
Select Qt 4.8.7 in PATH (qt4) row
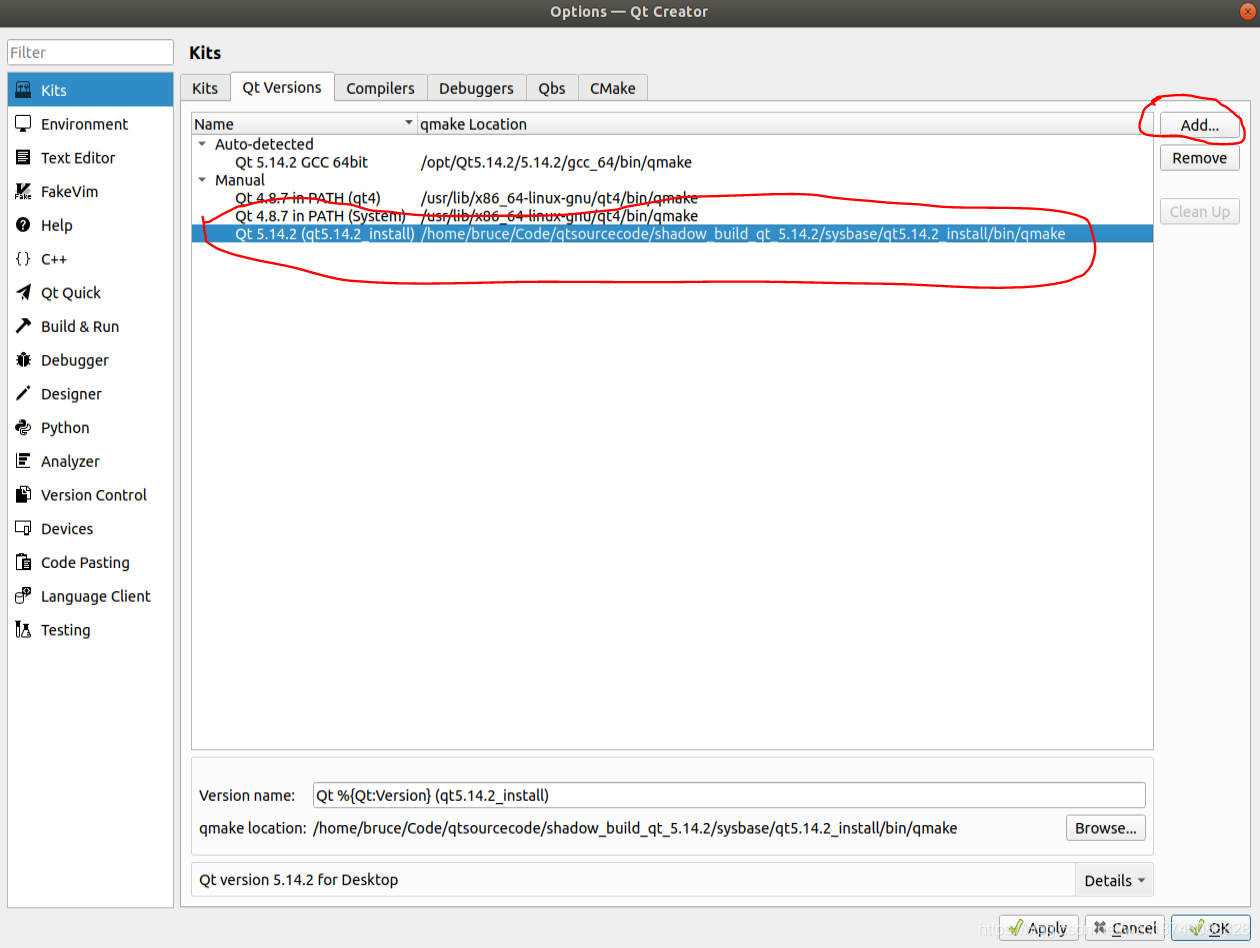click(x=672, y=198)
